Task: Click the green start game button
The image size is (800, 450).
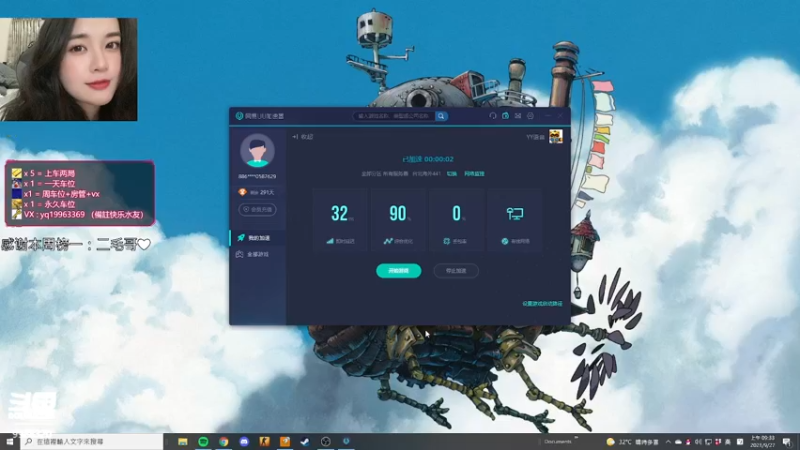Action: pos(398,270)
